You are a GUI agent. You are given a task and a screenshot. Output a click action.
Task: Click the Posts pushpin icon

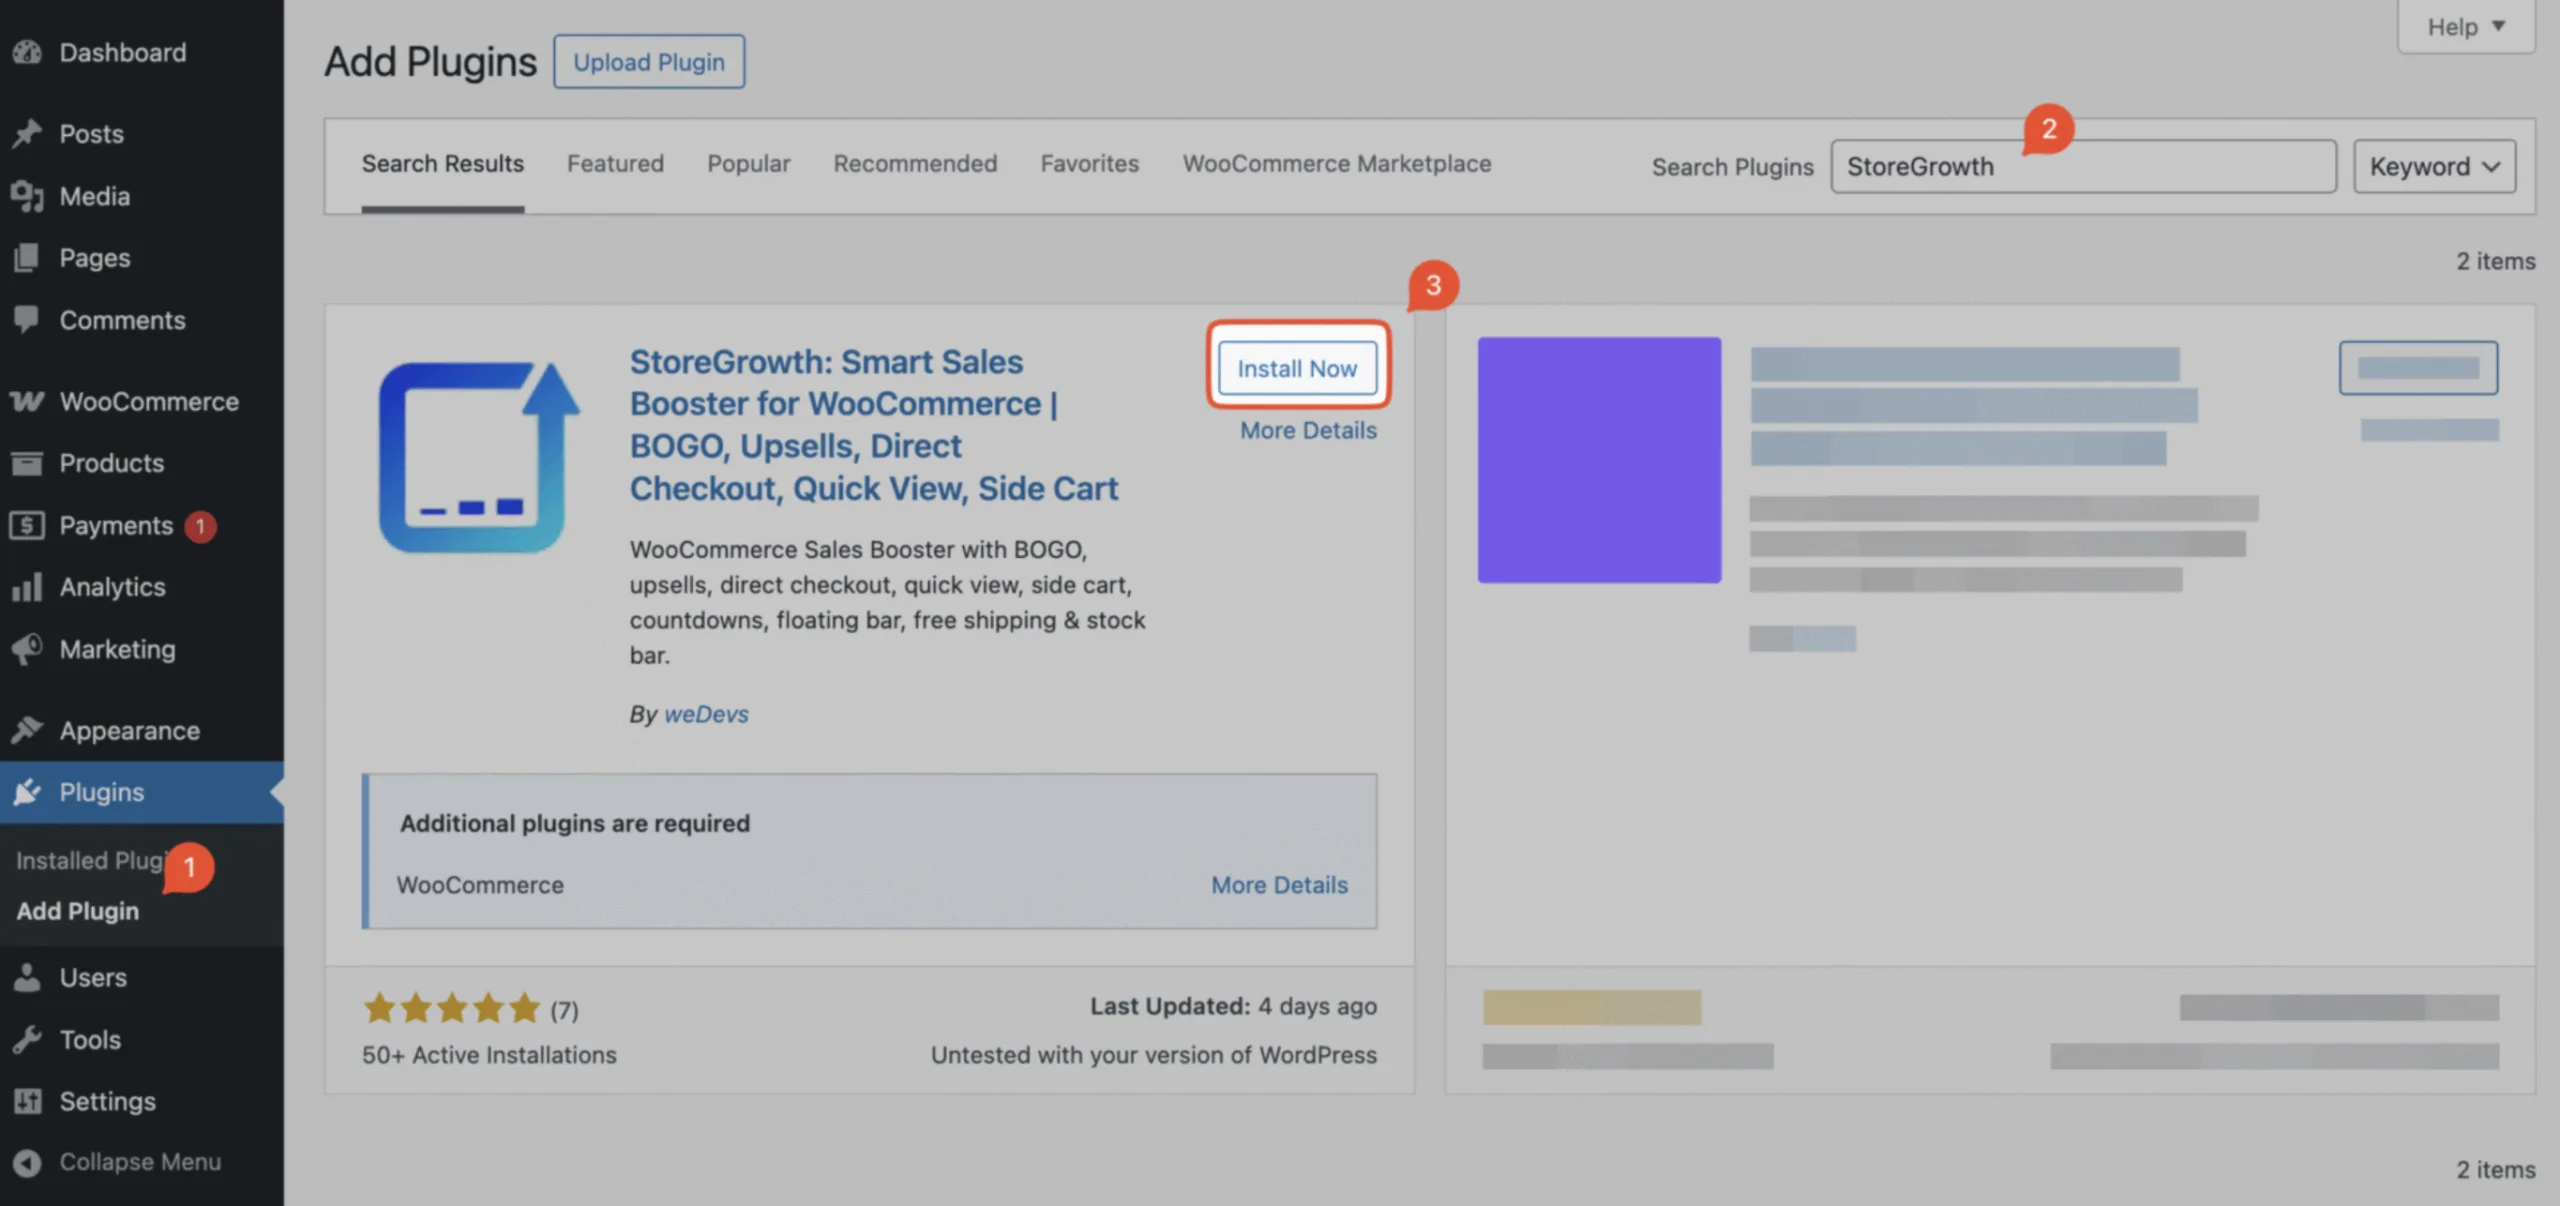[x=27, y=133]
